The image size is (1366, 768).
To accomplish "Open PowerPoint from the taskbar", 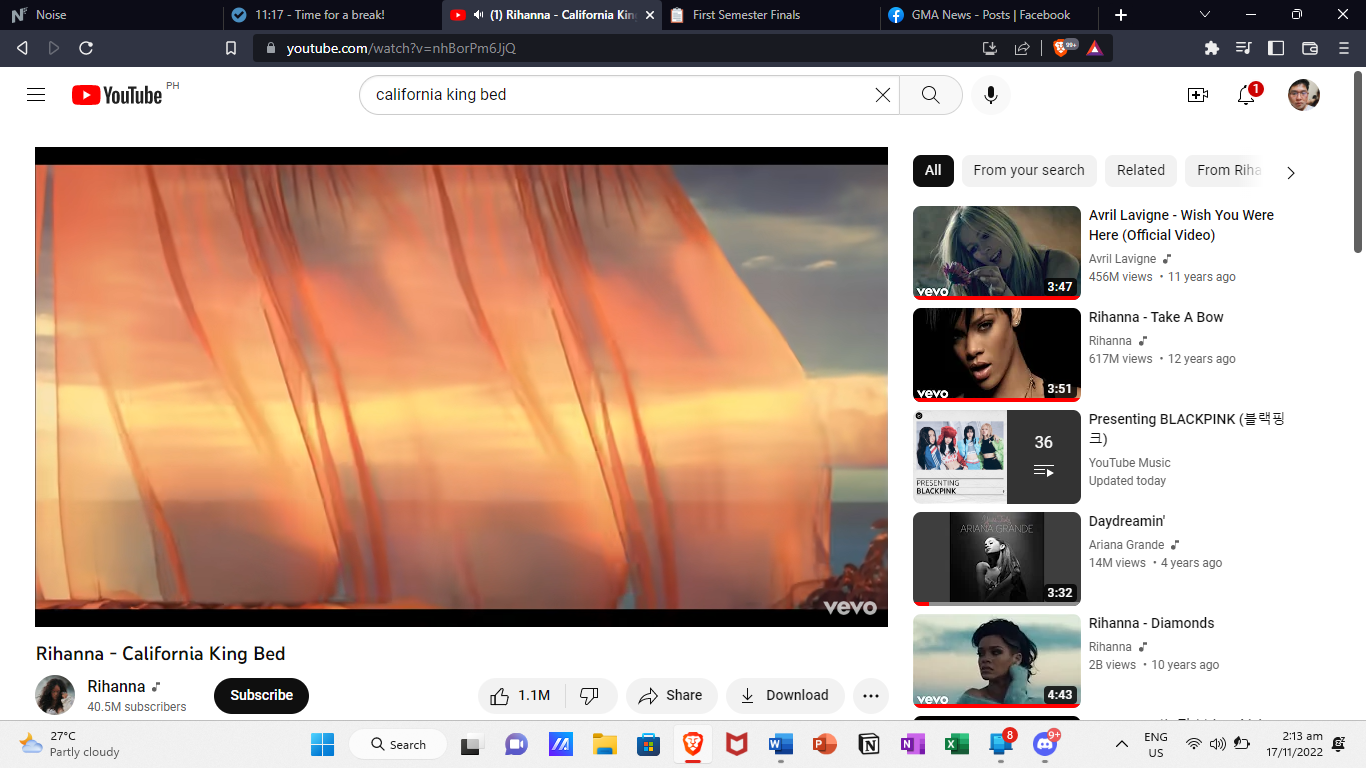I will tap(824, 745).
